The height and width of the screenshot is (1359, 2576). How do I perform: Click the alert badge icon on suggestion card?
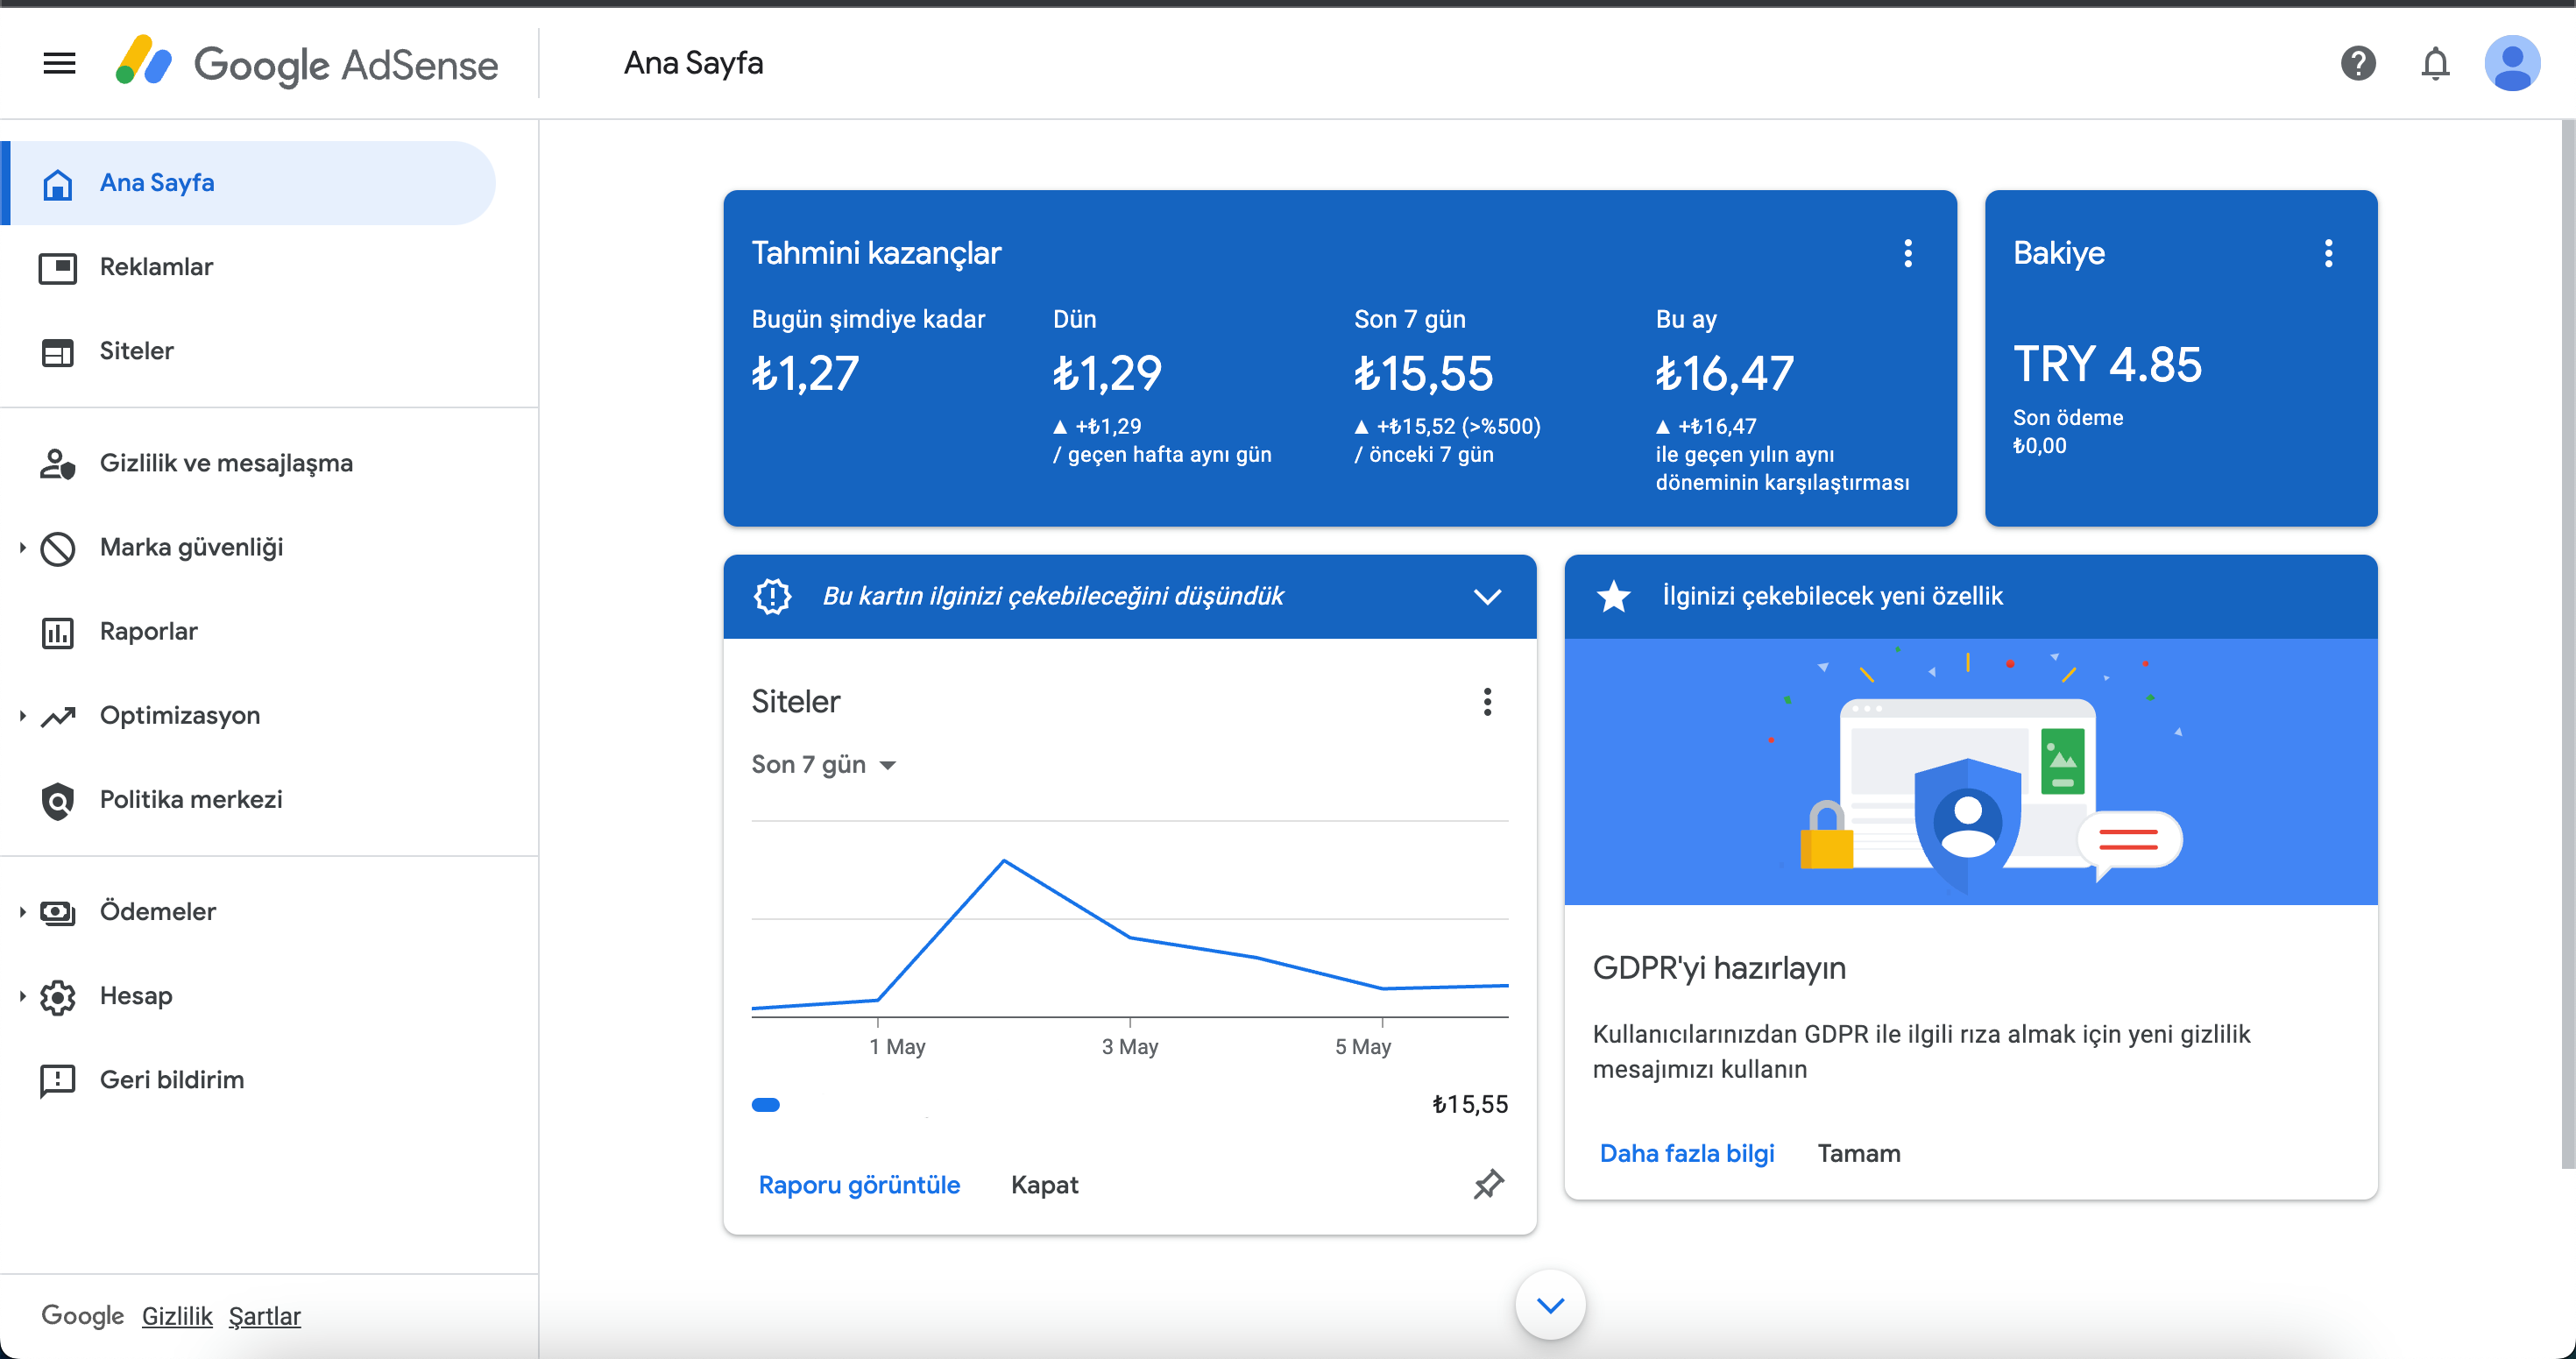[x=772, y=596]
